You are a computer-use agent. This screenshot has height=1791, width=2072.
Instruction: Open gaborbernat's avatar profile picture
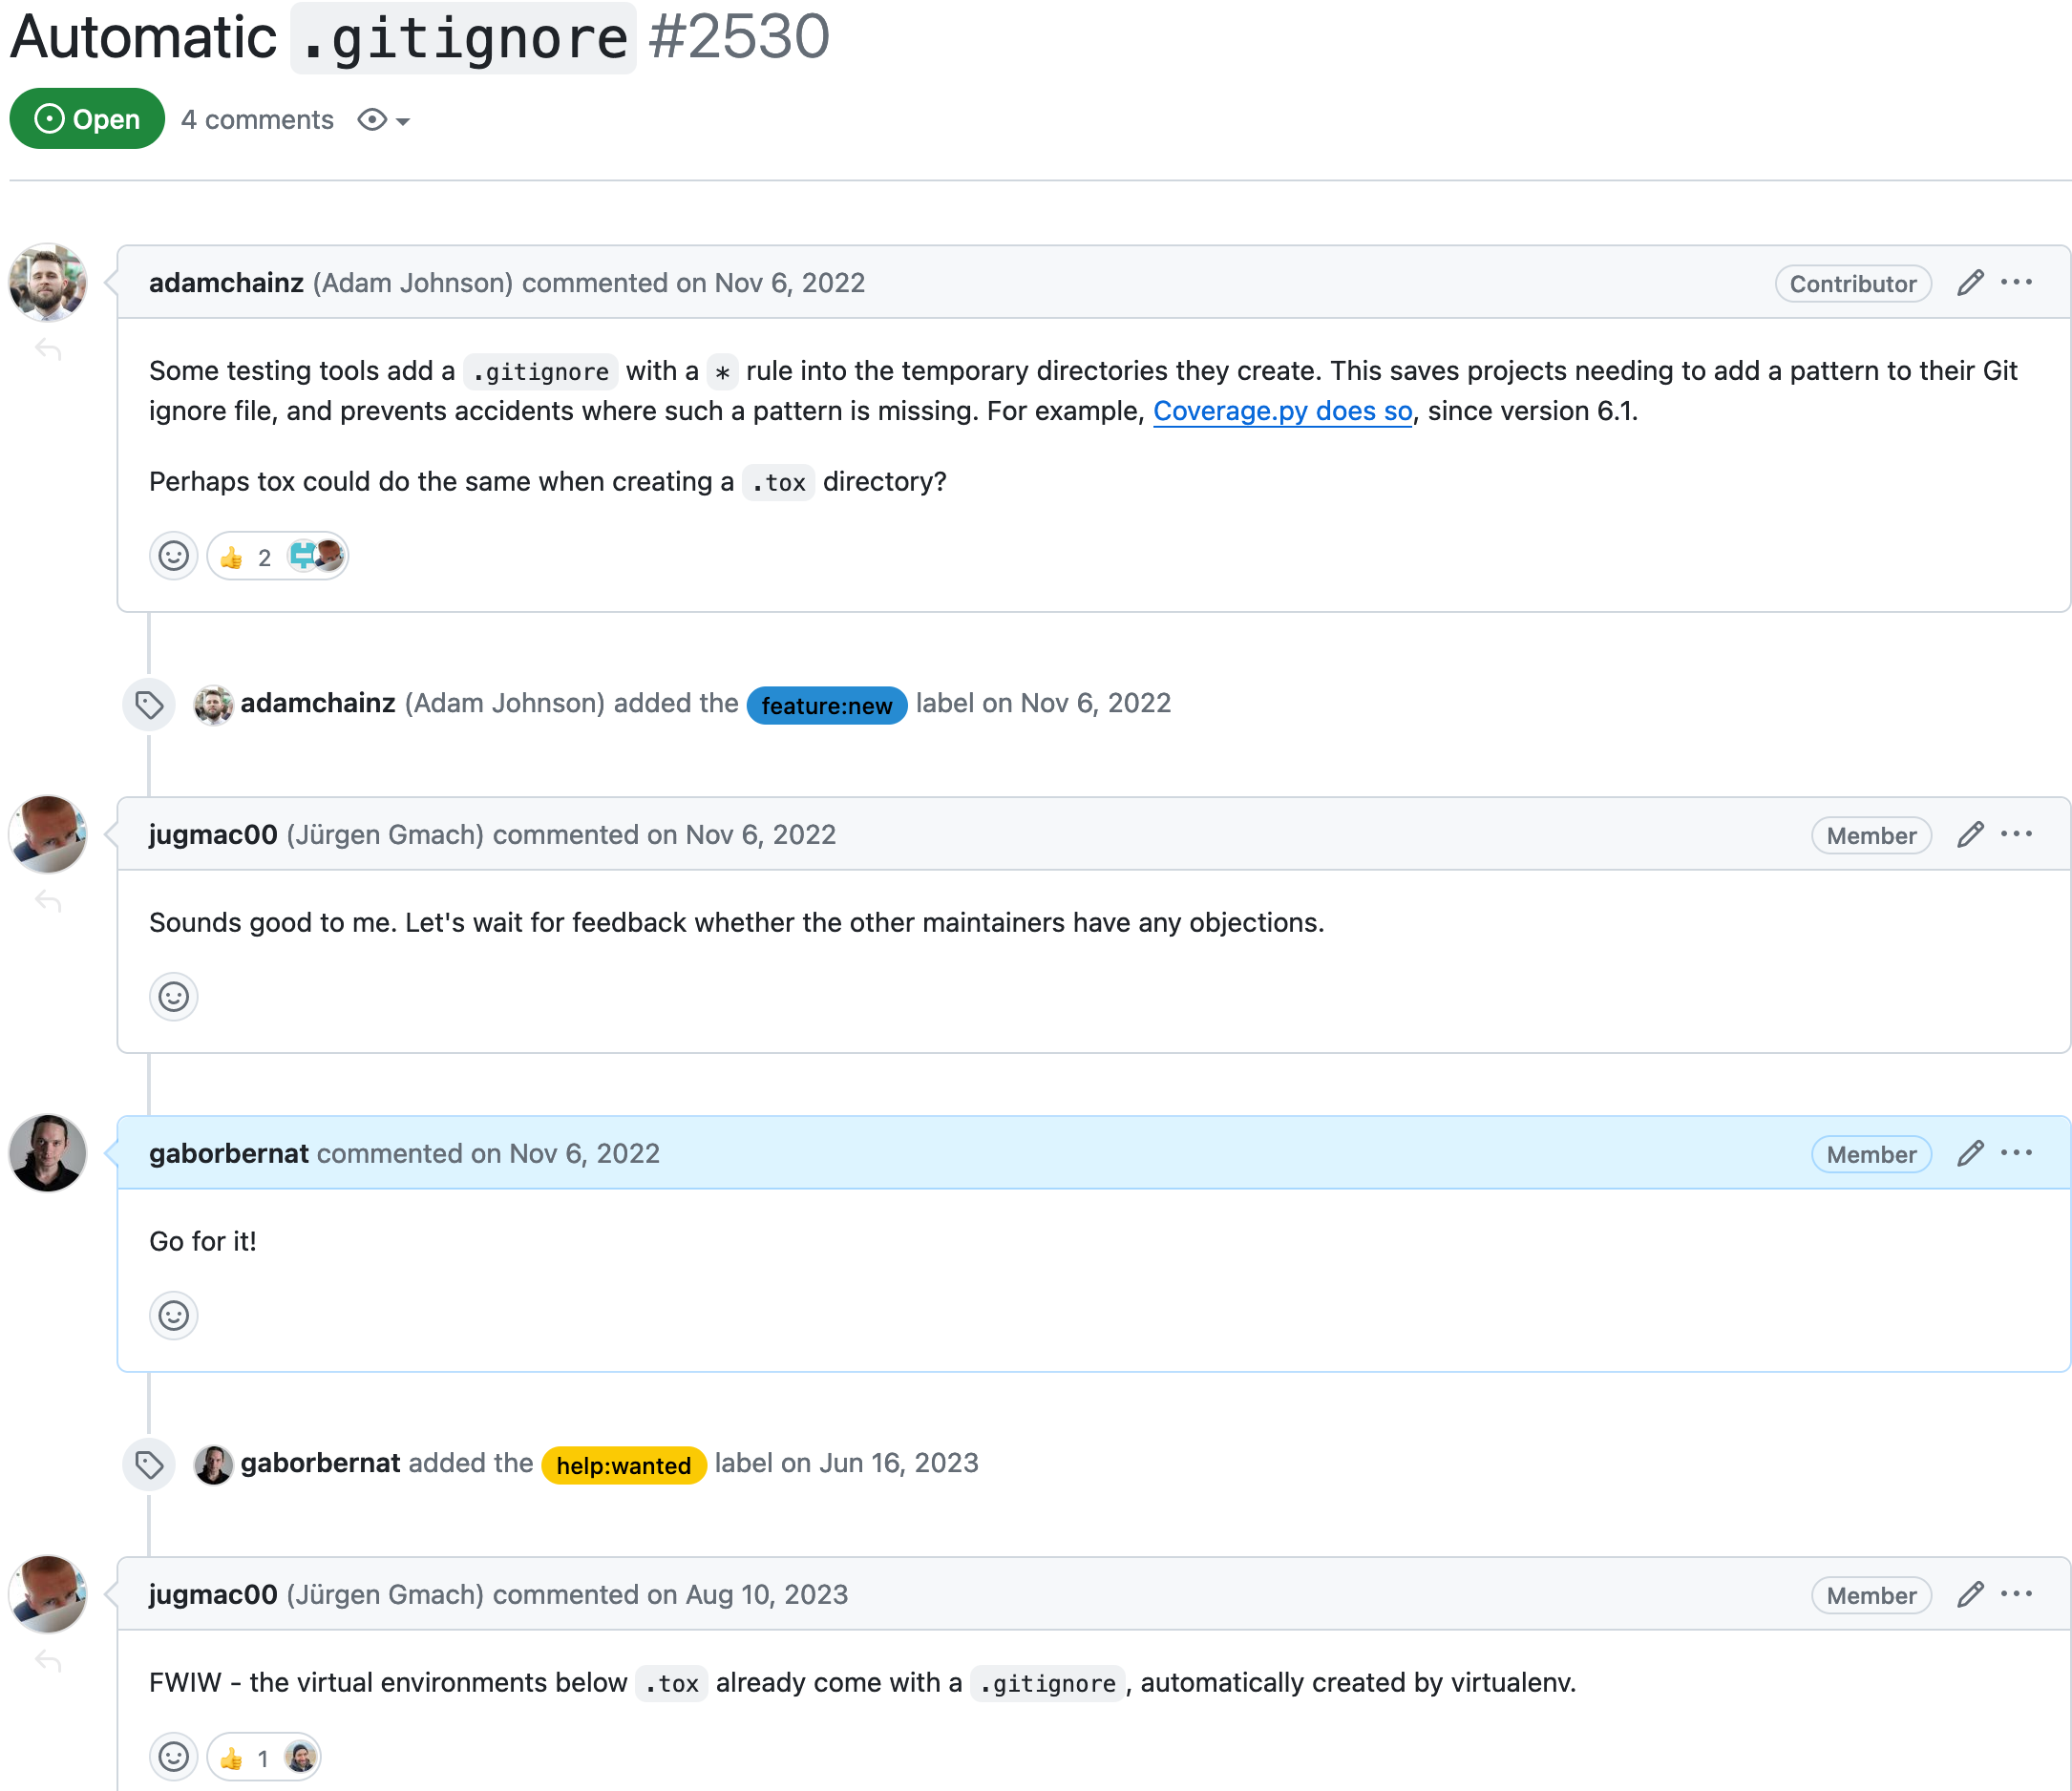tap(48, 1154)
